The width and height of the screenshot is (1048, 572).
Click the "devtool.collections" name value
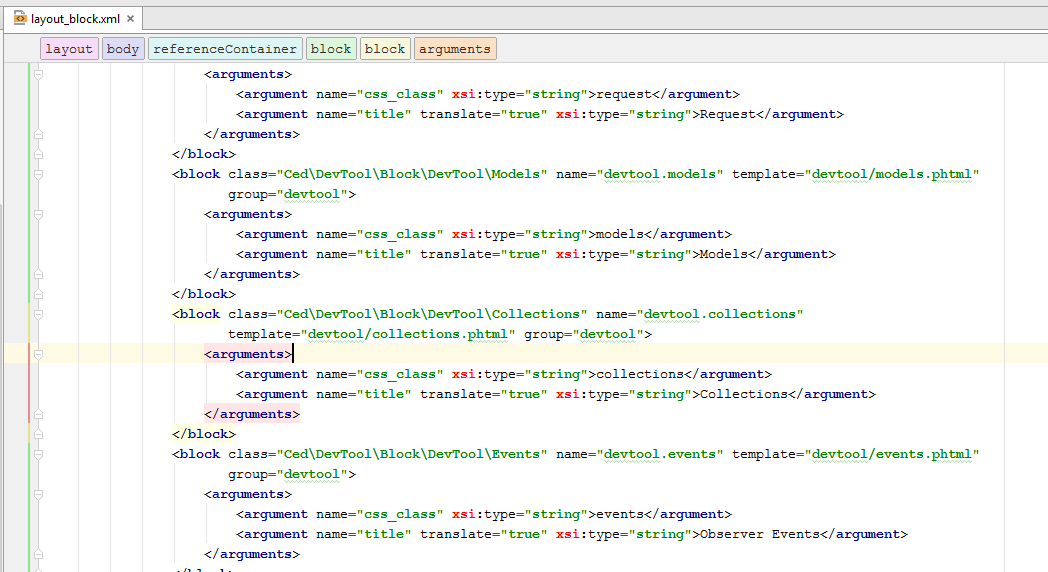click(x=720, y=314)
